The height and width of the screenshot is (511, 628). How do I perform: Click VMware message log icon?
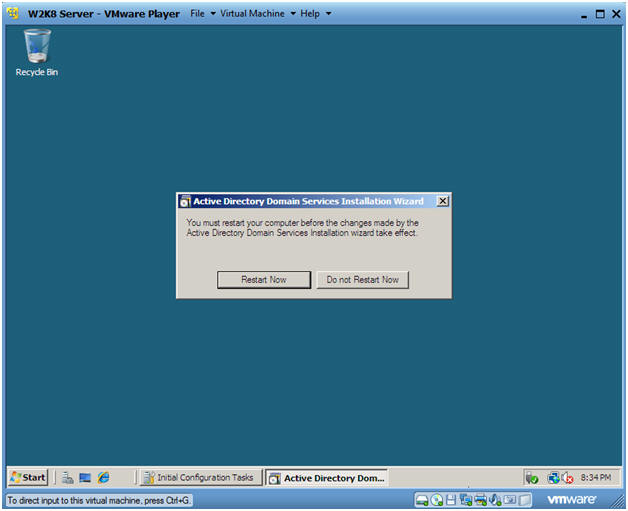pyautogui.click(x=510, y=500)
